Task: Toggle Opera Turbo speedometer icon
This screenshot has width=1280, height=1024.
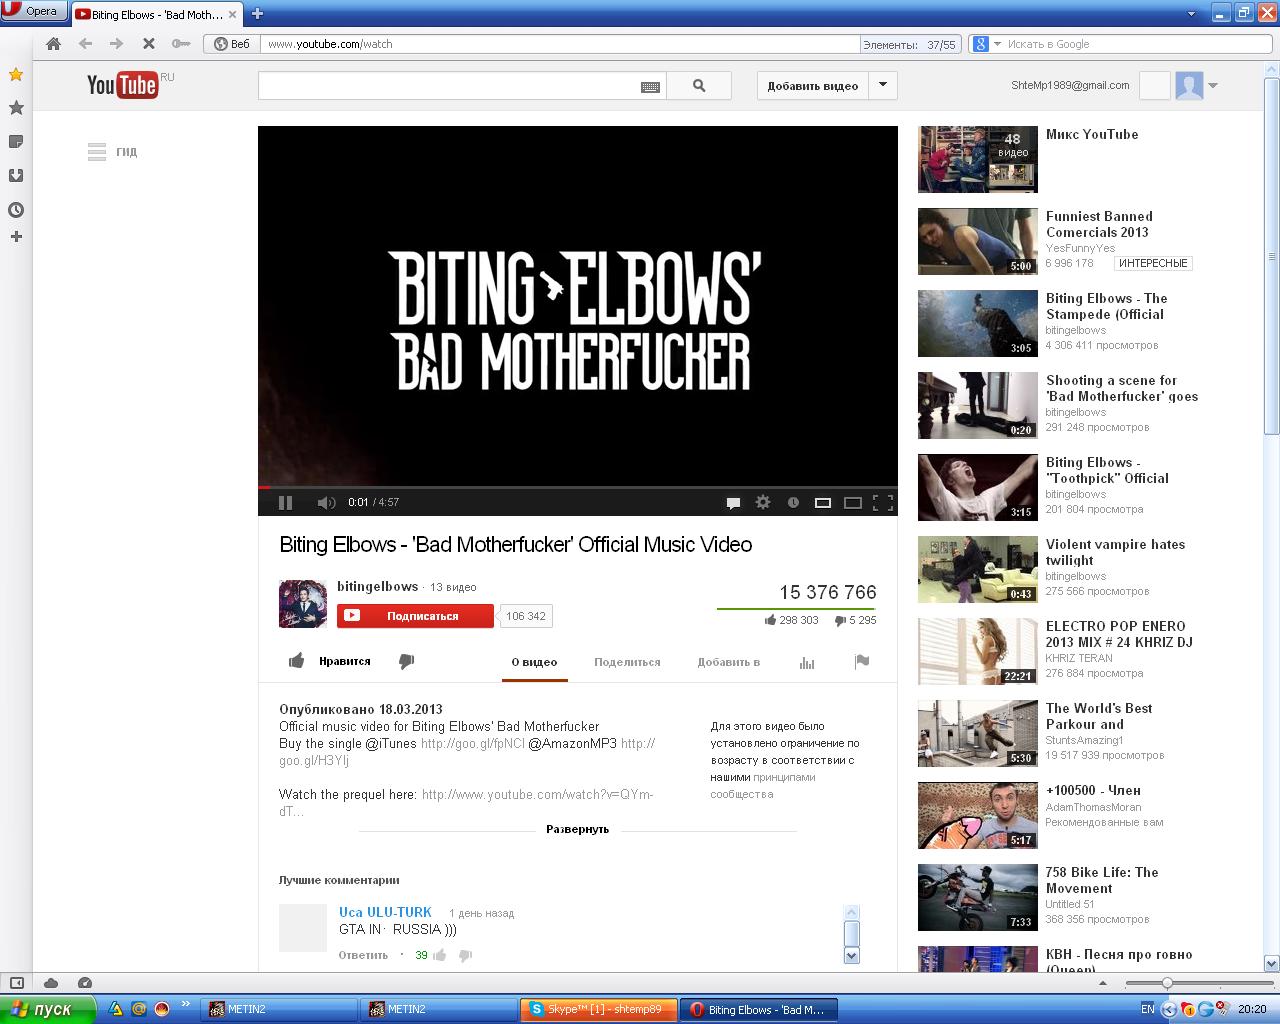Action: 85,983
